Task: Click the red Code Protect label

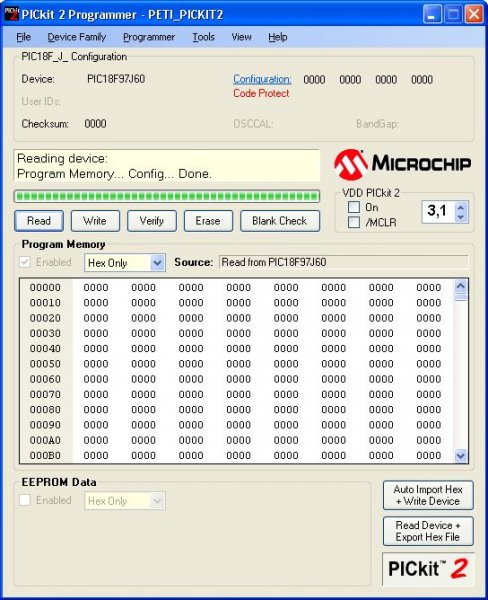Action: pyautogui.click(x=261, y=93)
